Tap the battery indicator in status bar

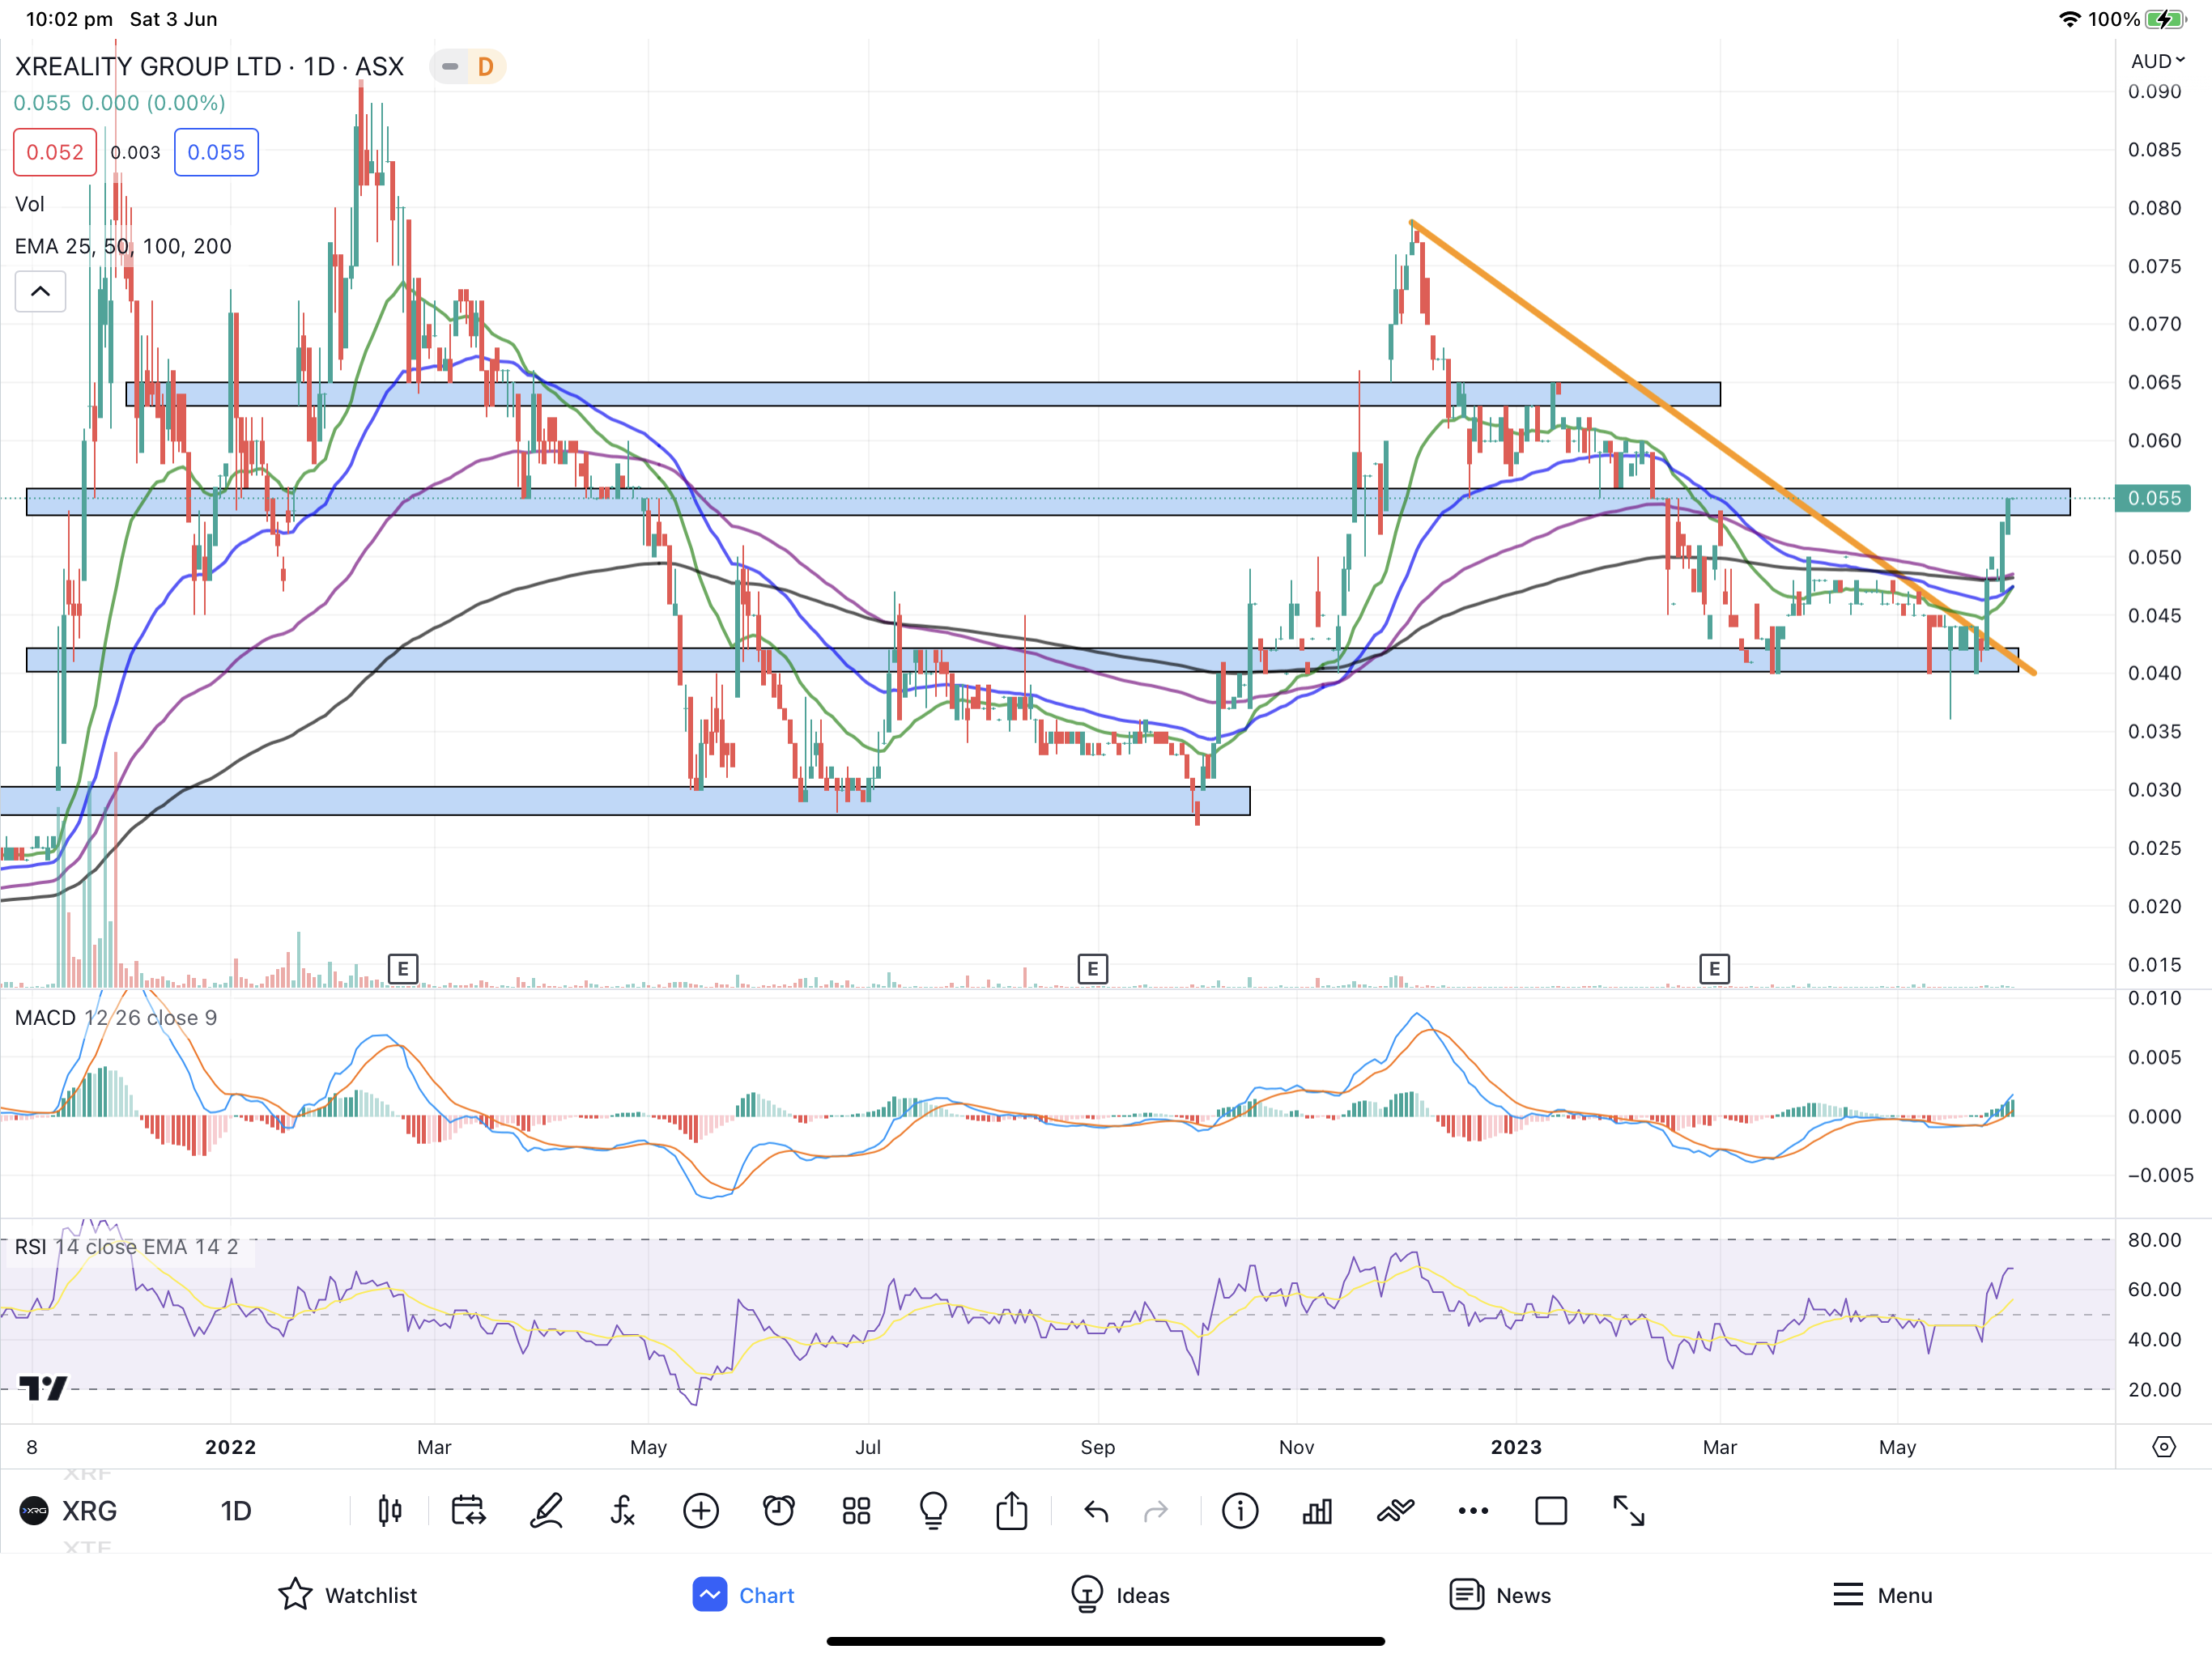(2165, 19)
